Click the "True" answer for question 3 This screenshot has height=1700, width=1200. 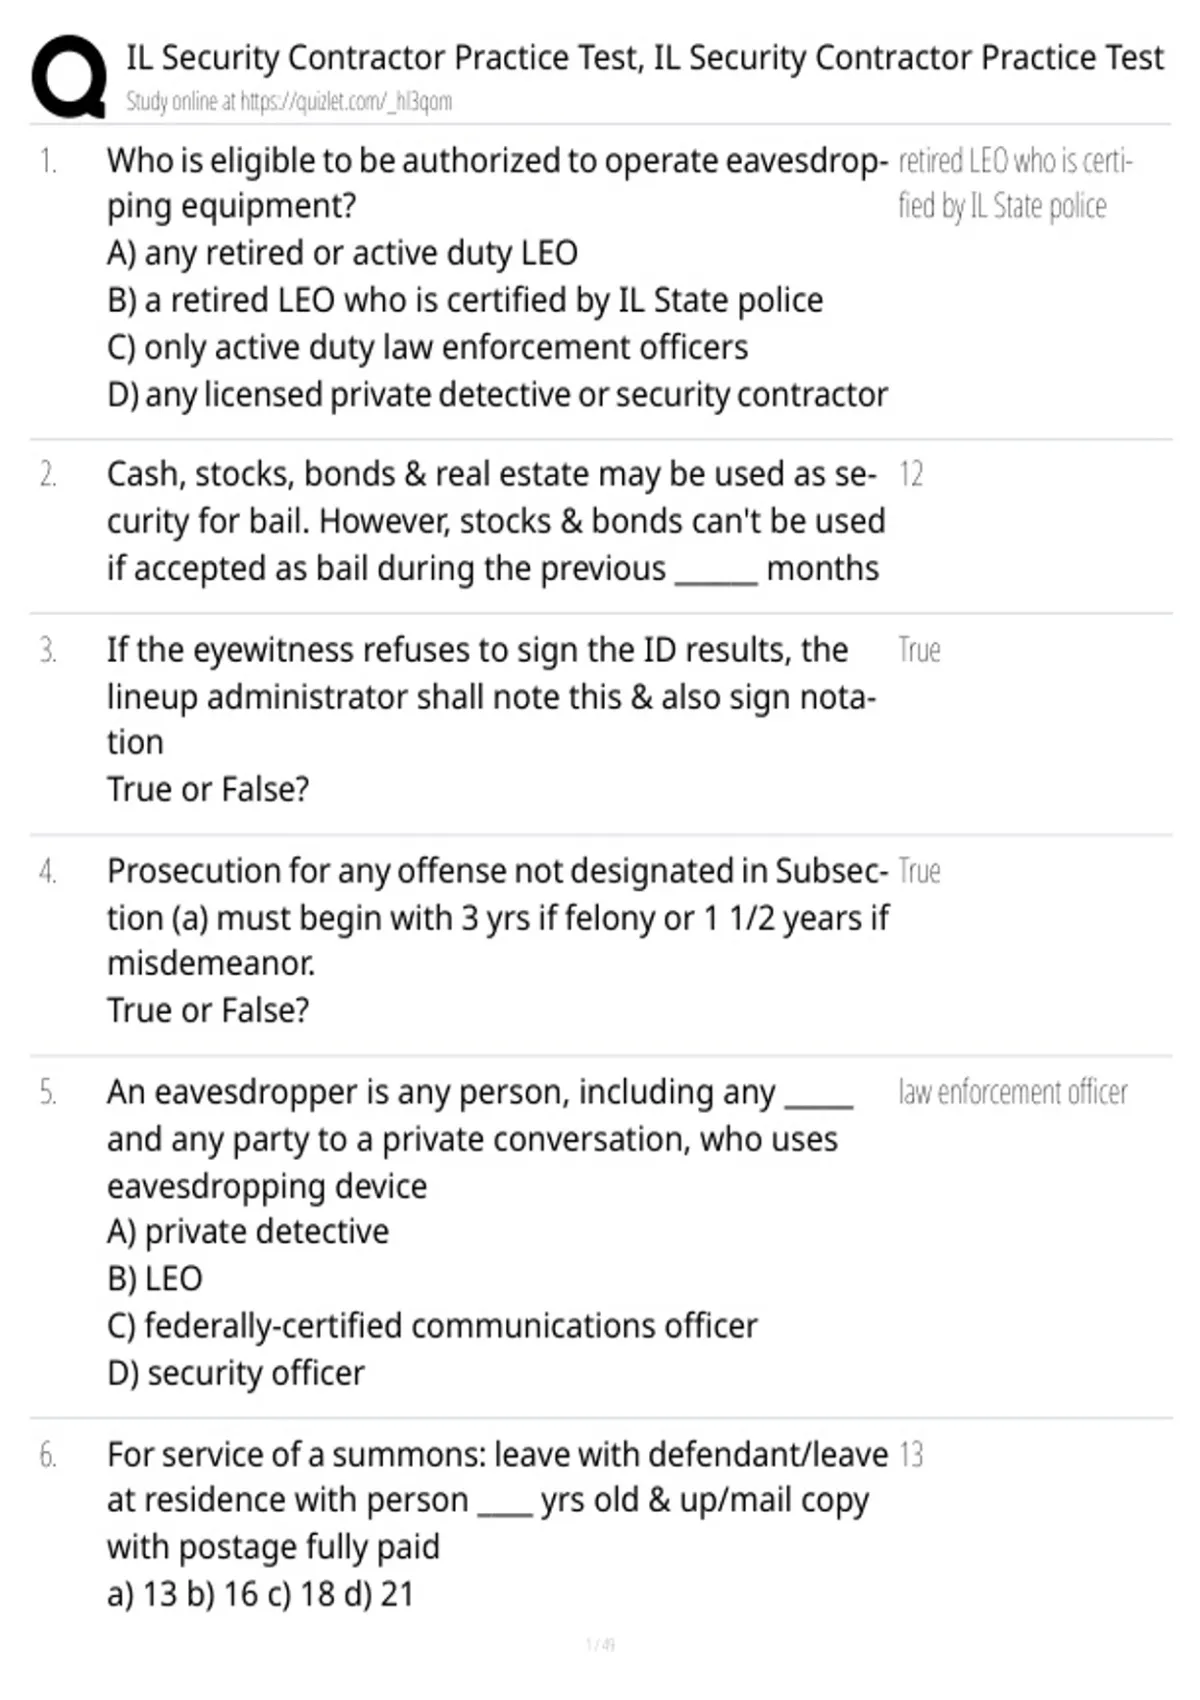[919, 650]
